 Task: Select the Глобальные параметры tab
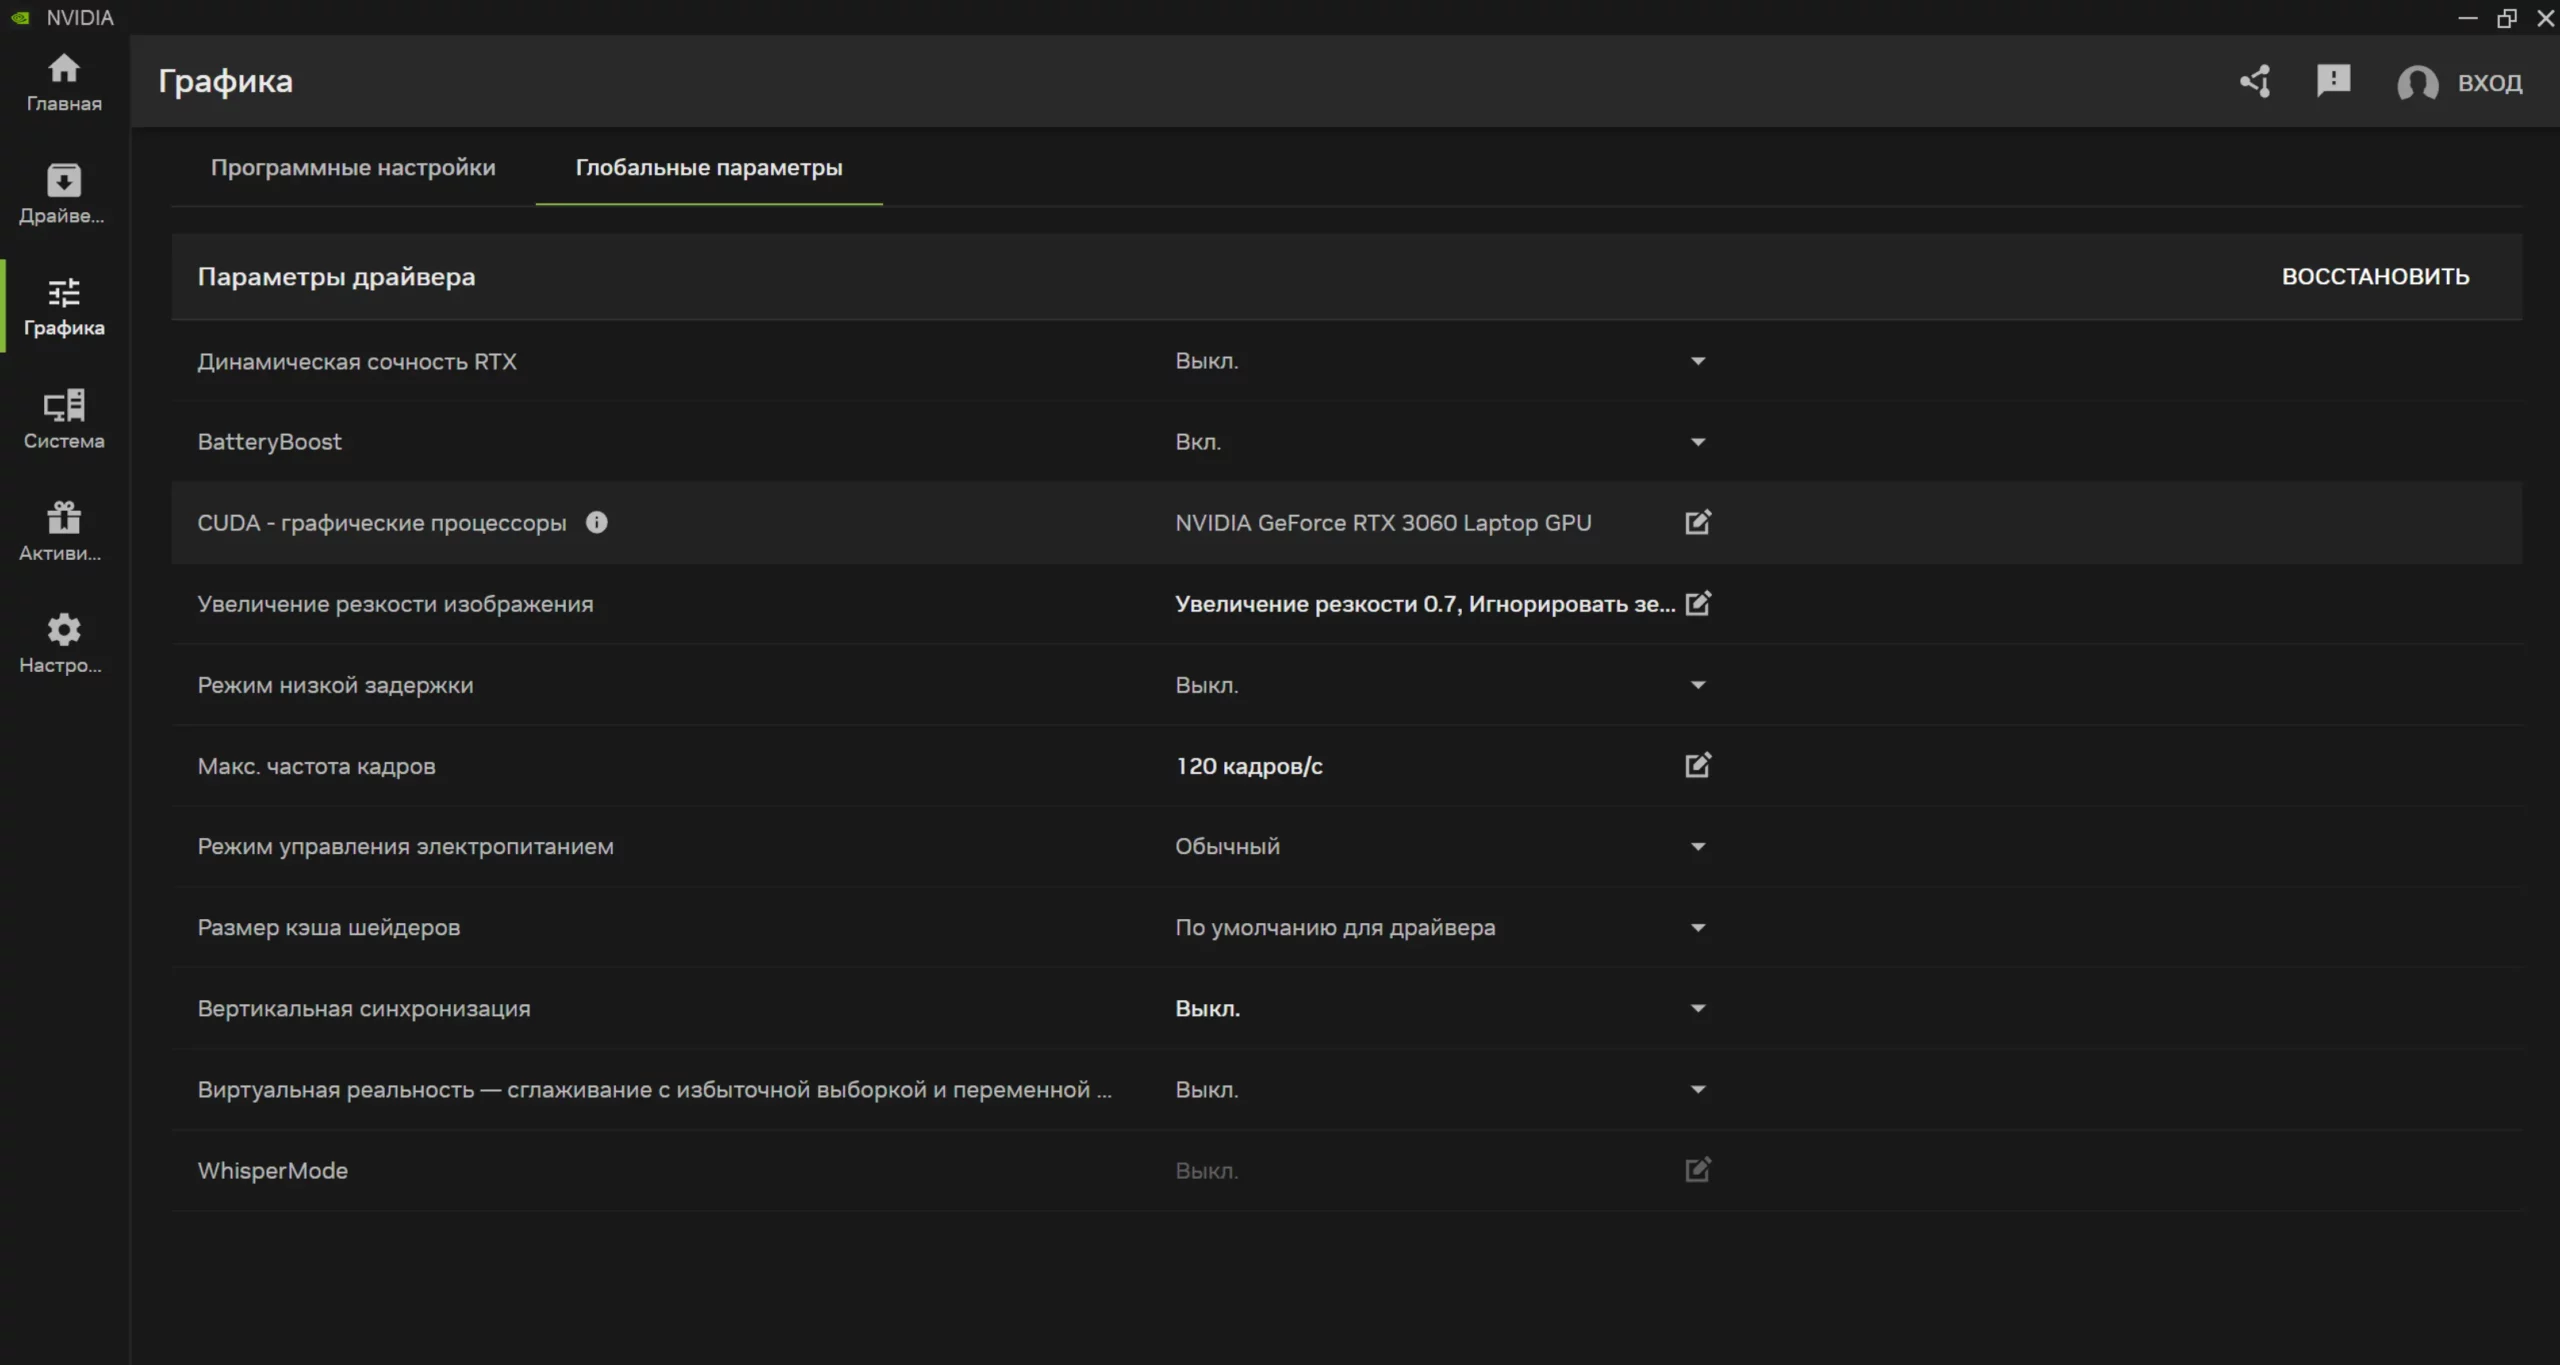click(x=708, y=167)
